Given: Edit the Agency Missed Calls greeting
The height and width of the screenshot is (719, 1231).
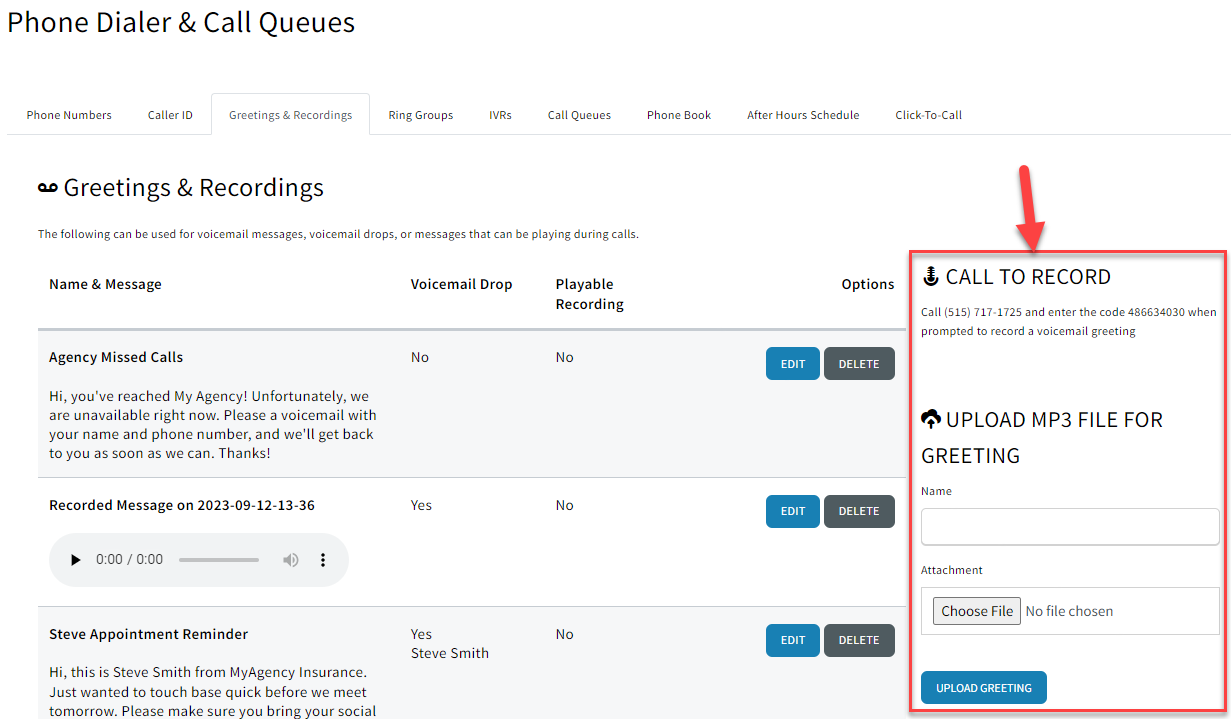Looking at the screenshot, I should pyautogui.click(x=793, y=364).
